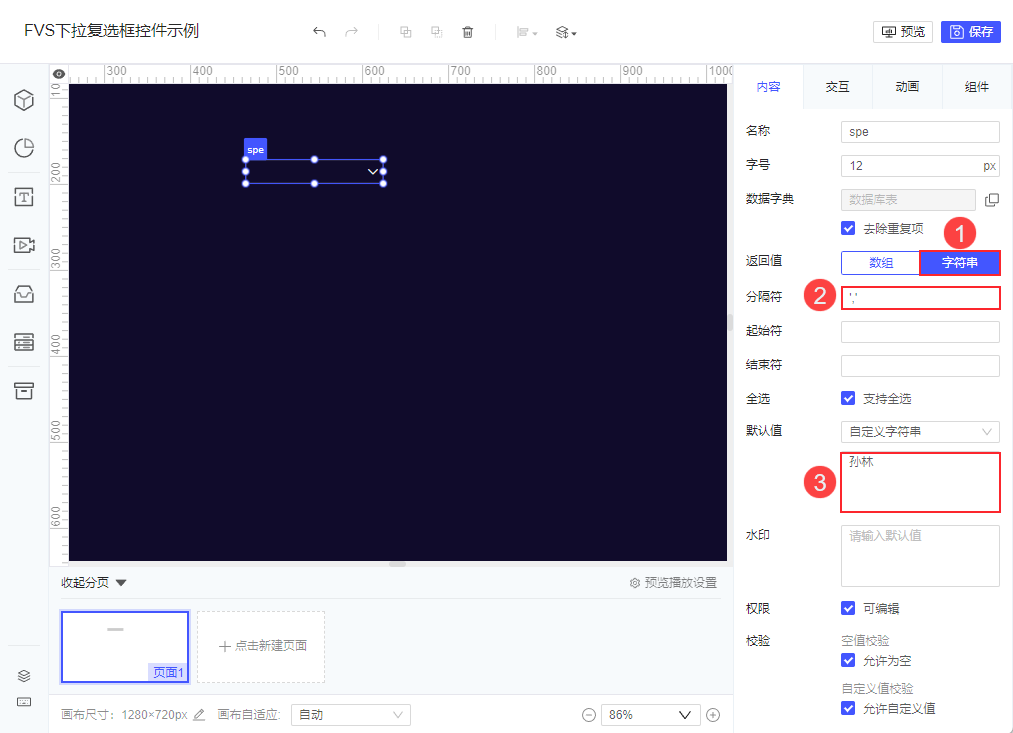This screenshot has height=733, width=1013.
Task: Toggle the 去除重复项 checkbox
Action: click(848, 228)
